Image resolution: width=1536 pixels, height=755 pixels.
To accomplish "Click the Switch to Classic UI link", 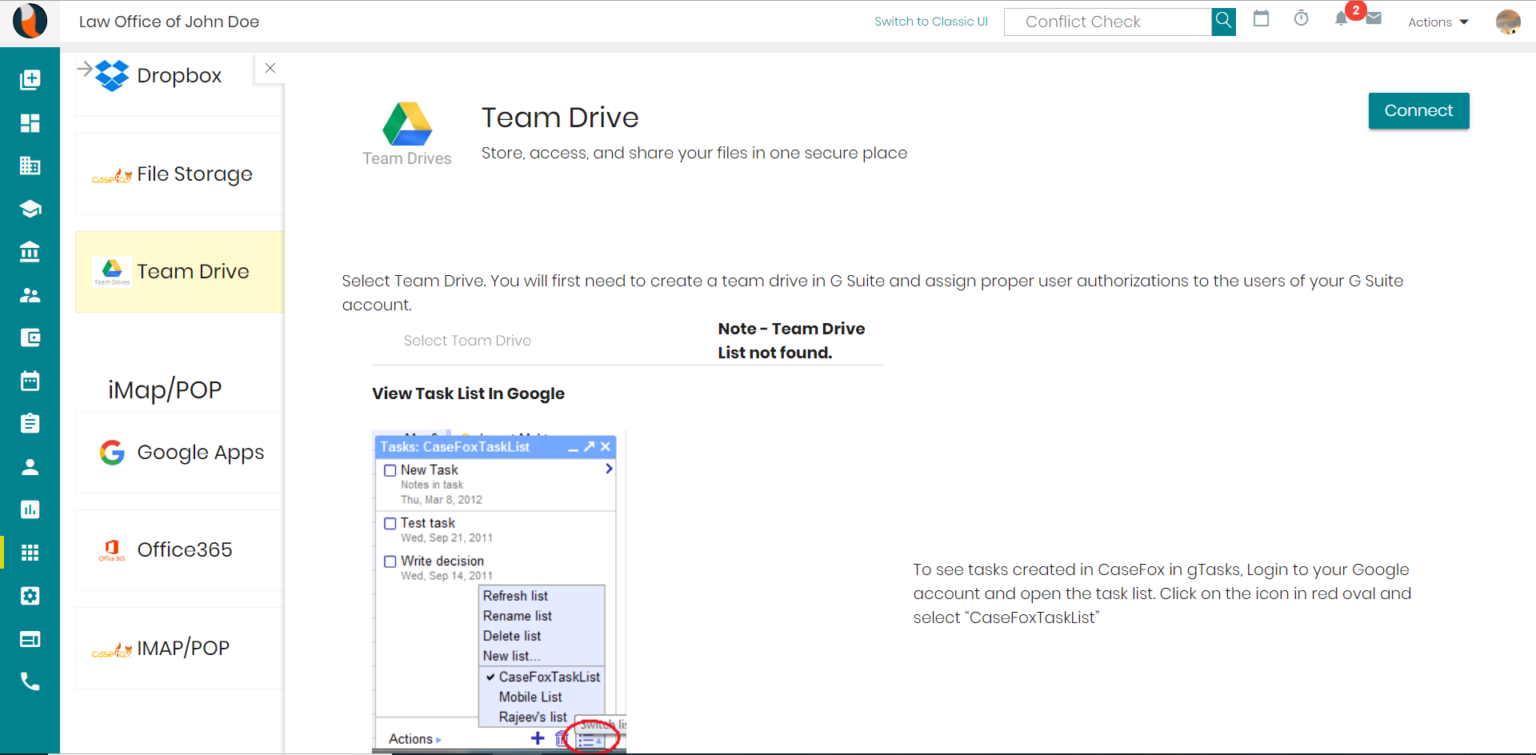I will [x=930, y=21].
